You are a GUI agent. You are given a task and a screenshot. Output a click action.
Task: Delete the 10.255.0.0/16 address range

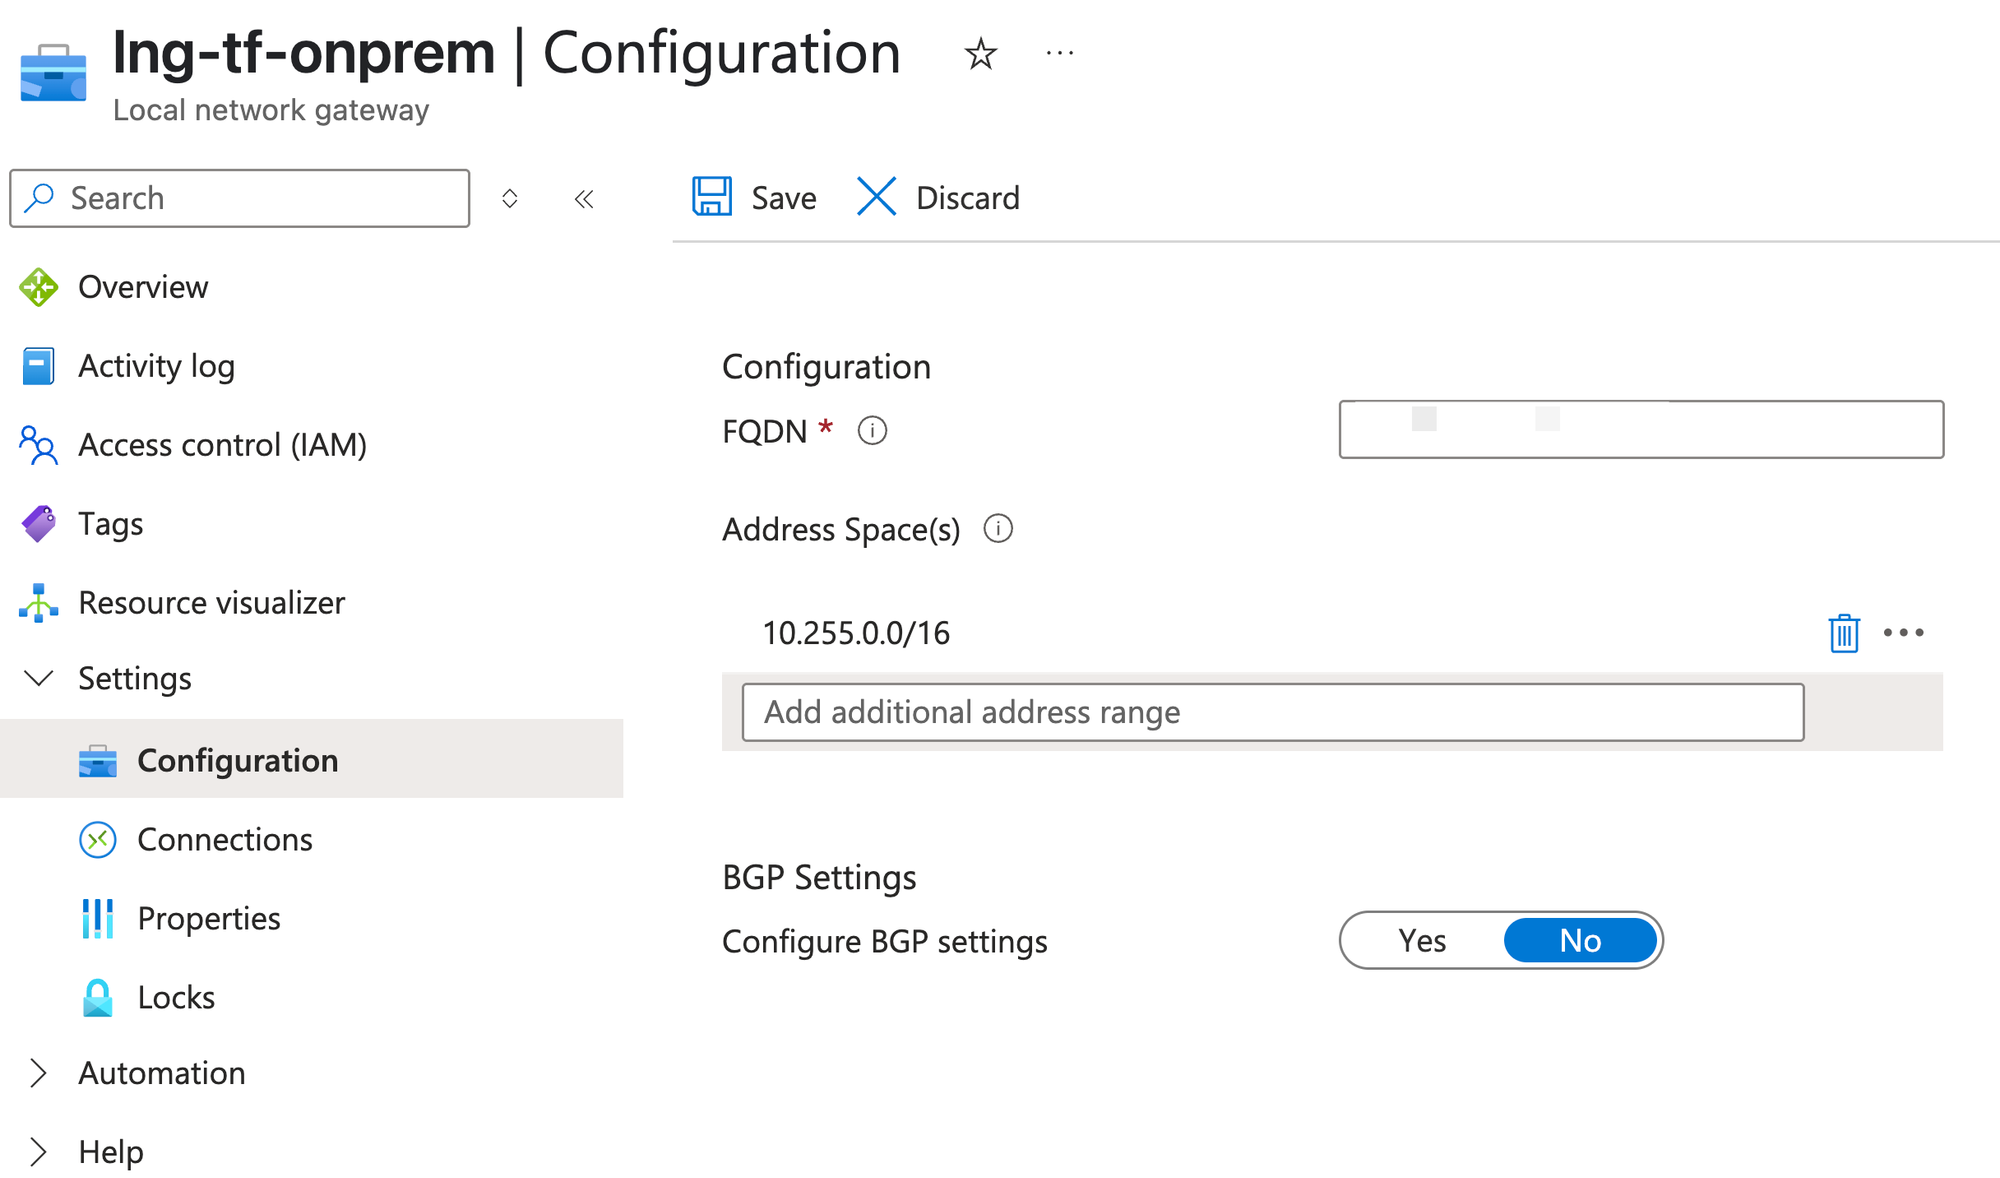point(1843,633)
